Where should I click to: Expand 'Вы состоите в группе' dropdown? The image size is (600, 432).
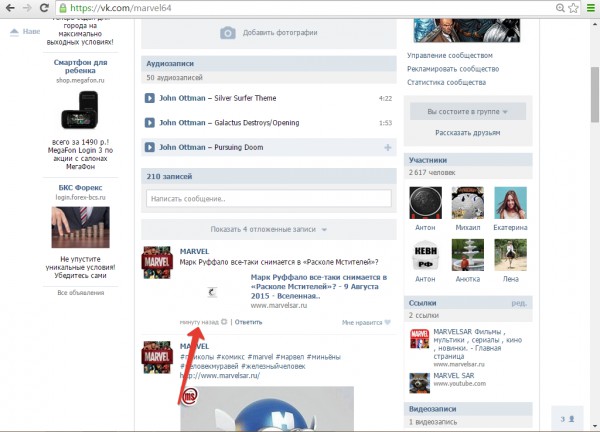(x=468, y=112)
